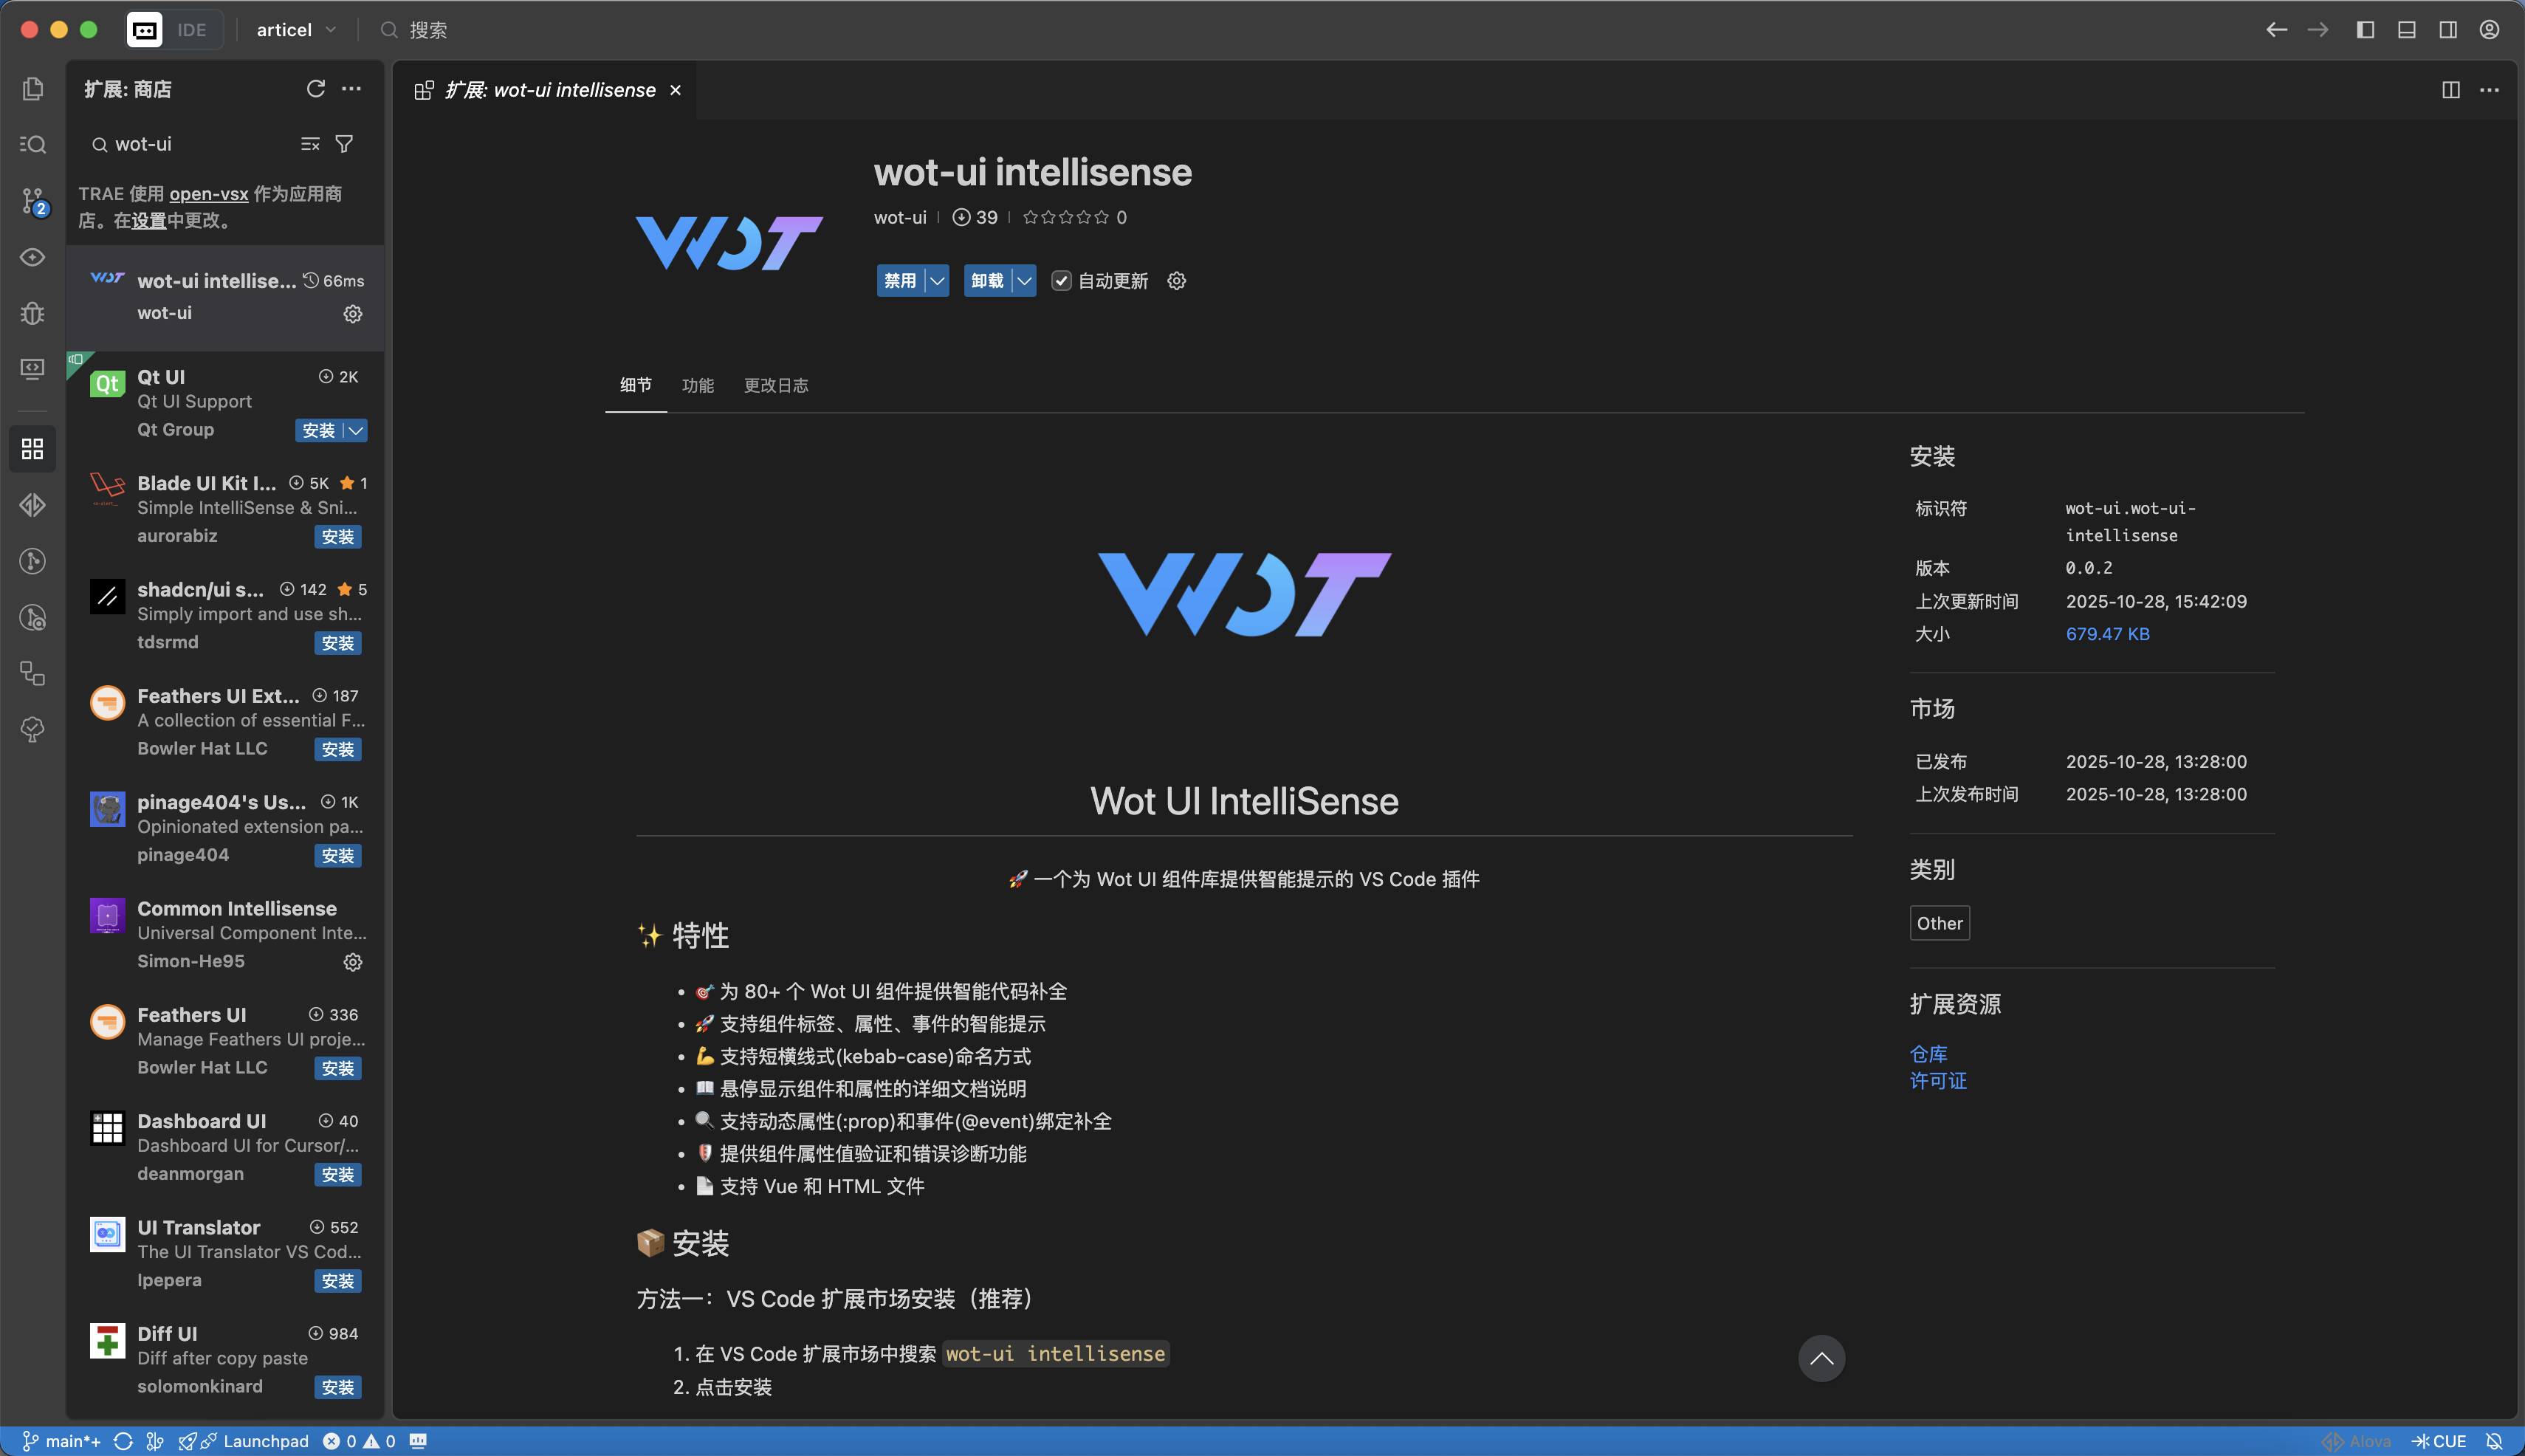Viewport: 2525px width, 1456px height.
Task: Expand the 卸载 button dropdown arrow
Action: (x=1024, y=281)
